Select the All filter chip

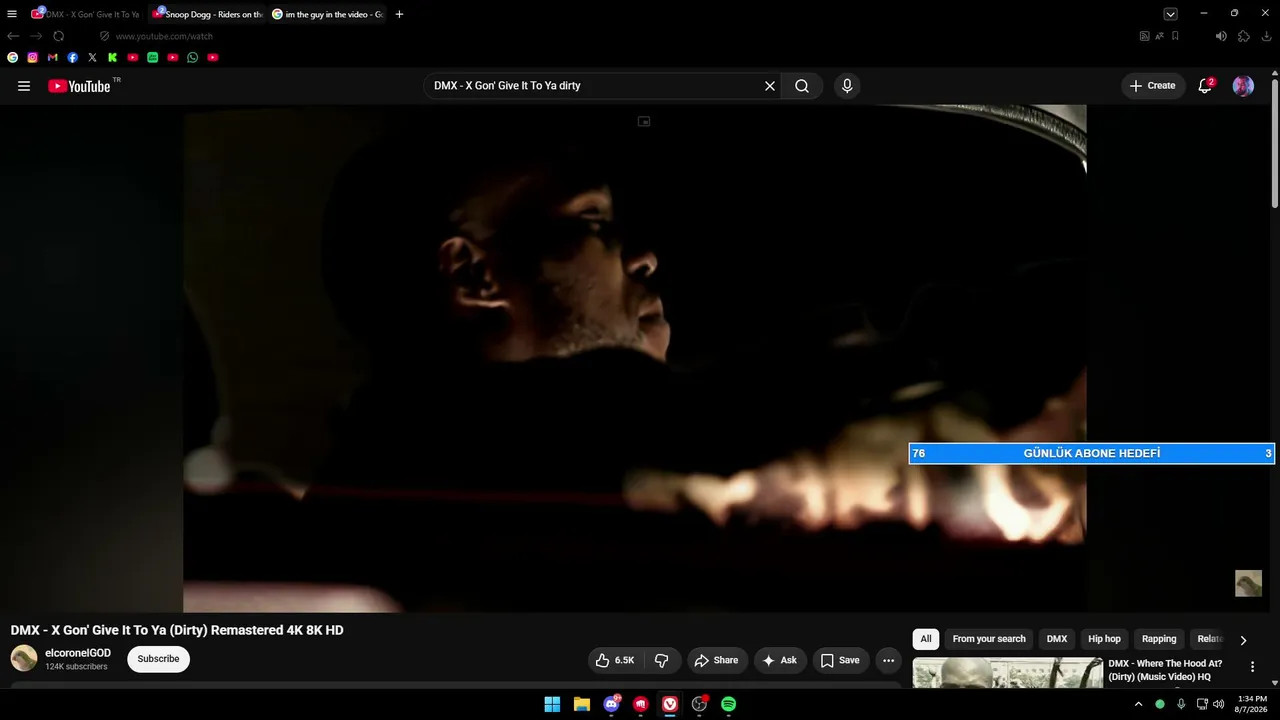pos(926,639)
